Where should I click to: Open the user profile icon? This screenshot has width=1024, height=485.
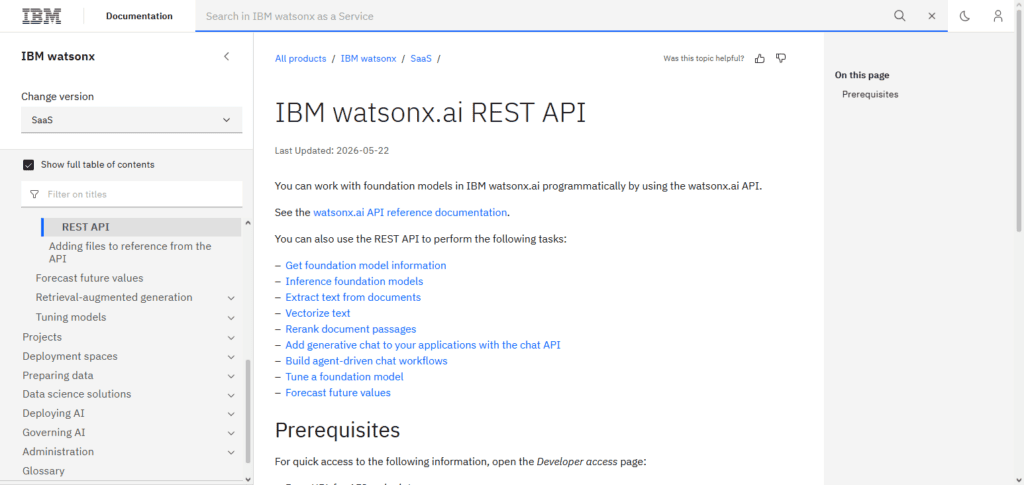point(998,16)
